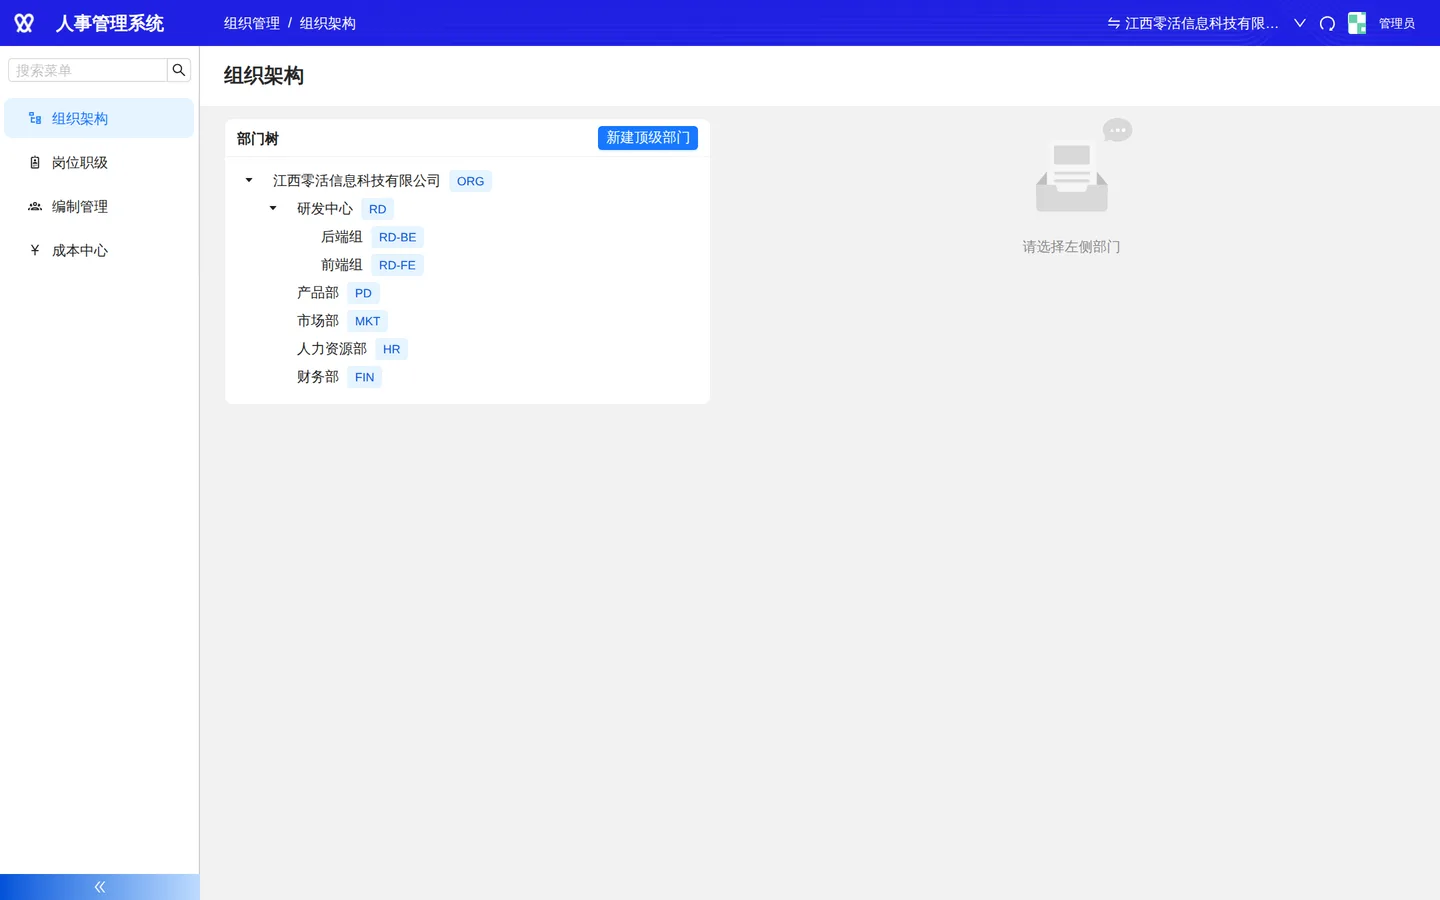Click the HR code tag
Image resolution: width=1440 pixels, height=900 pixels.
tap(391, 349)
